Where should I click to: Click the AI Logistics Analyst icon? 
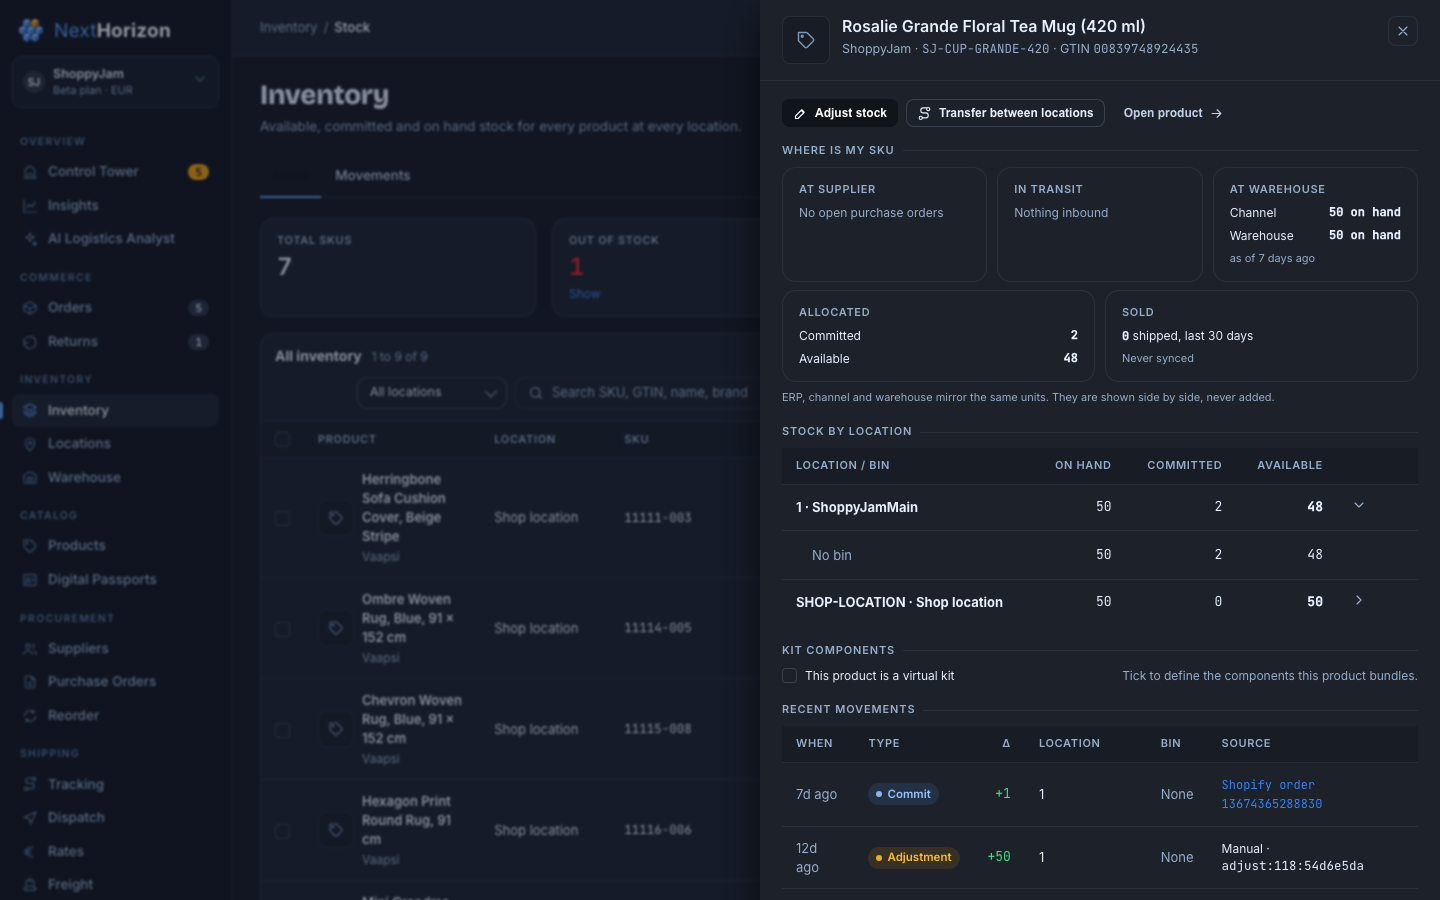(x=30, y=239)
